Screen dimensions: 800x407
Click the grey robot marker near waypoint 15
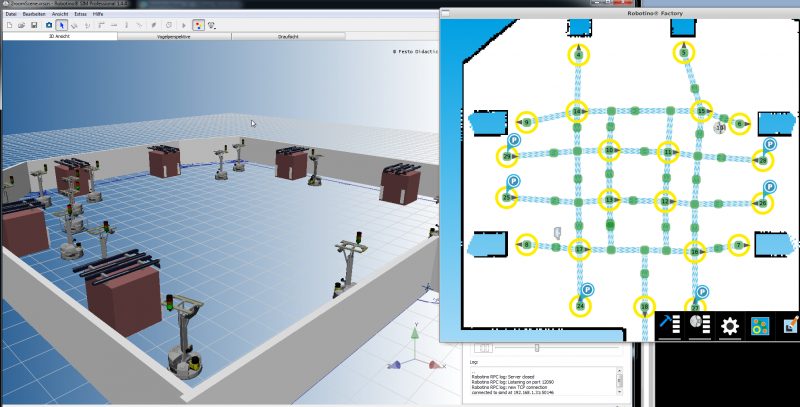[720, 128]
